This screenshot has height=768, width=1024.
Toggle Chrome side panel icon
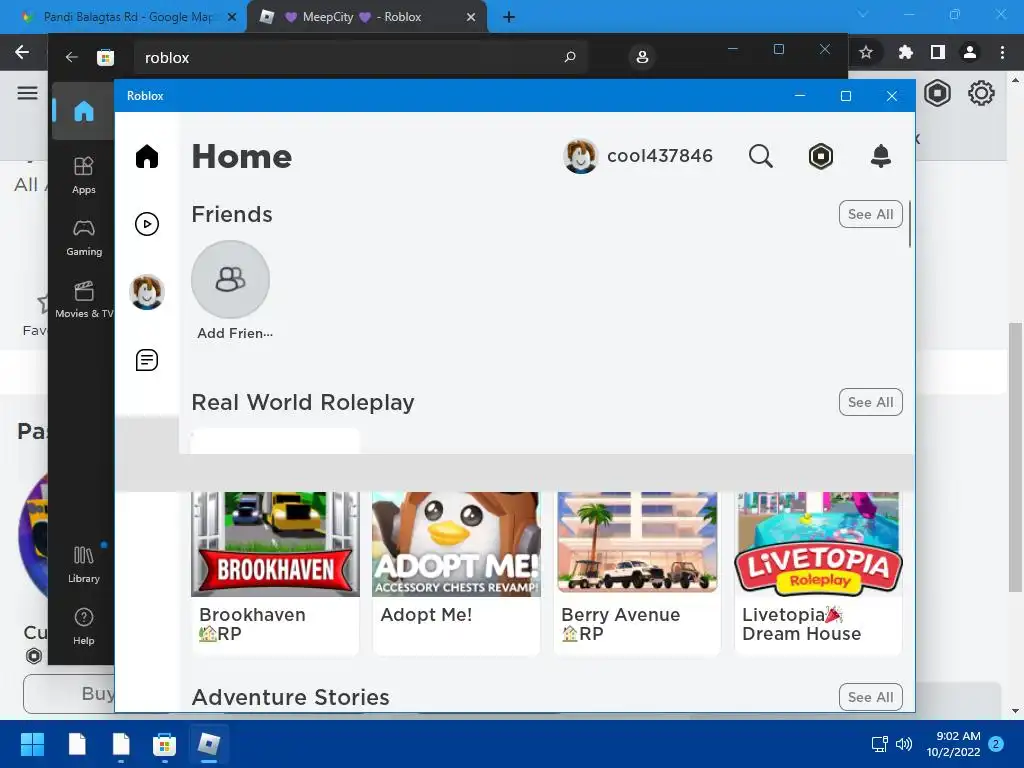coord(938,52)
